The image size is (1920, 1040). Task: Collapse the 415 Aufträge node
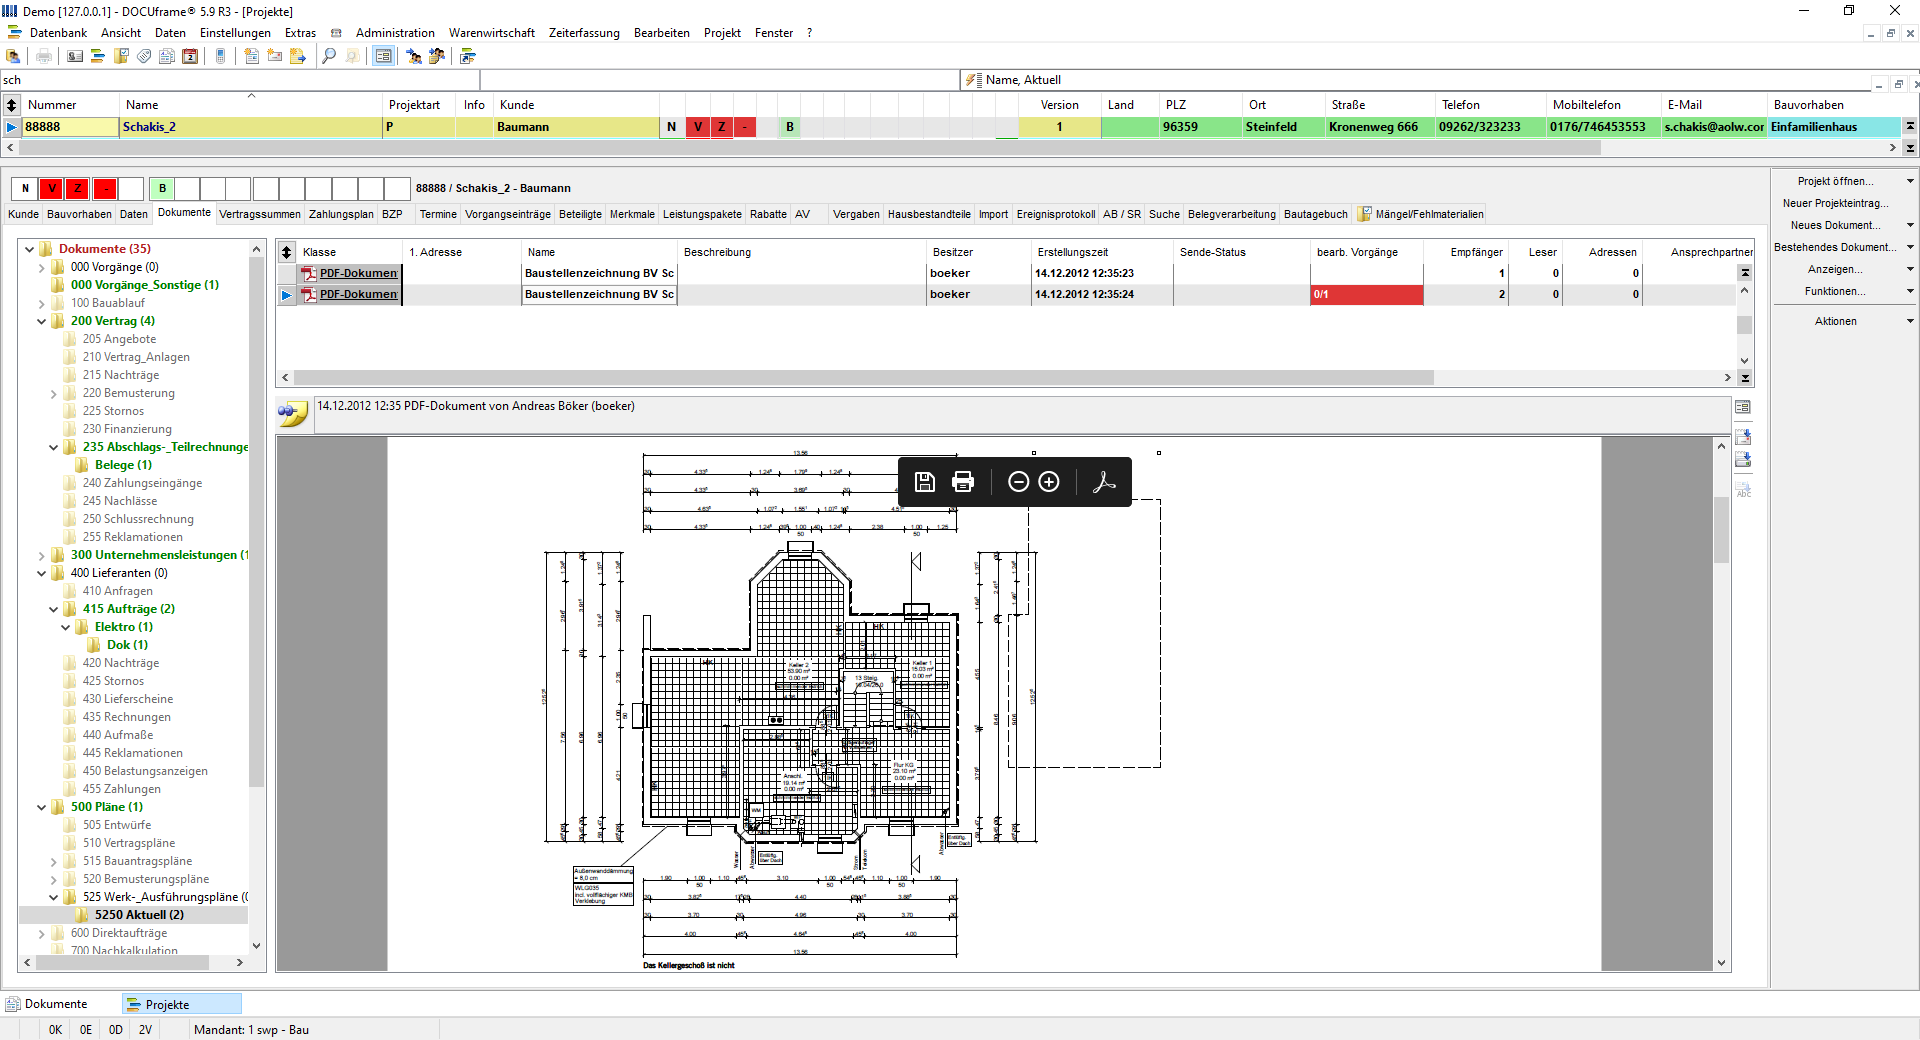54,609
